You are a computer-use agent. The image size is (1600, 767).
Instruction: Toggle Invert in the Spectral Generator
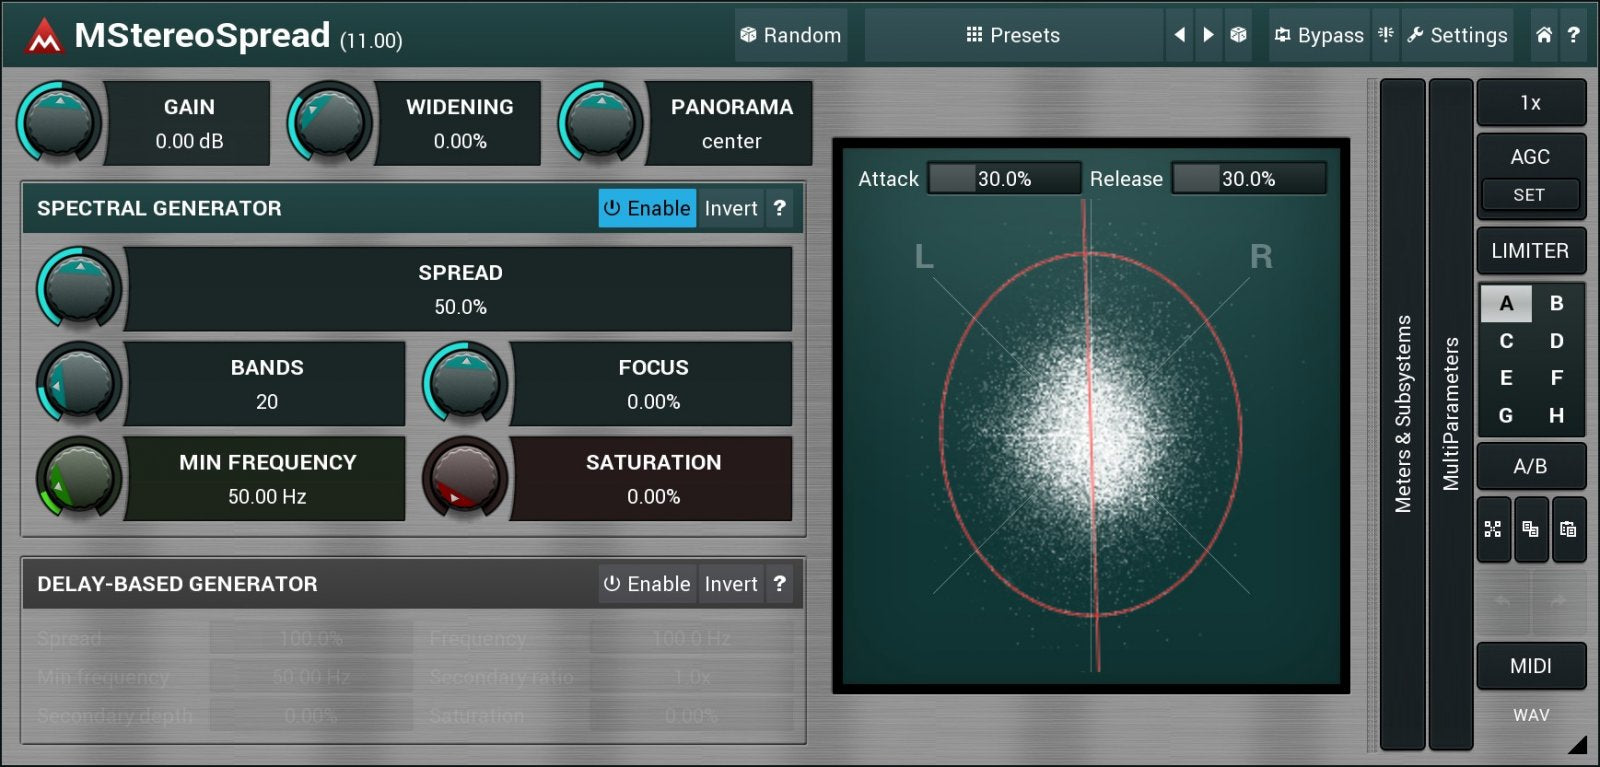pos(731,208)
